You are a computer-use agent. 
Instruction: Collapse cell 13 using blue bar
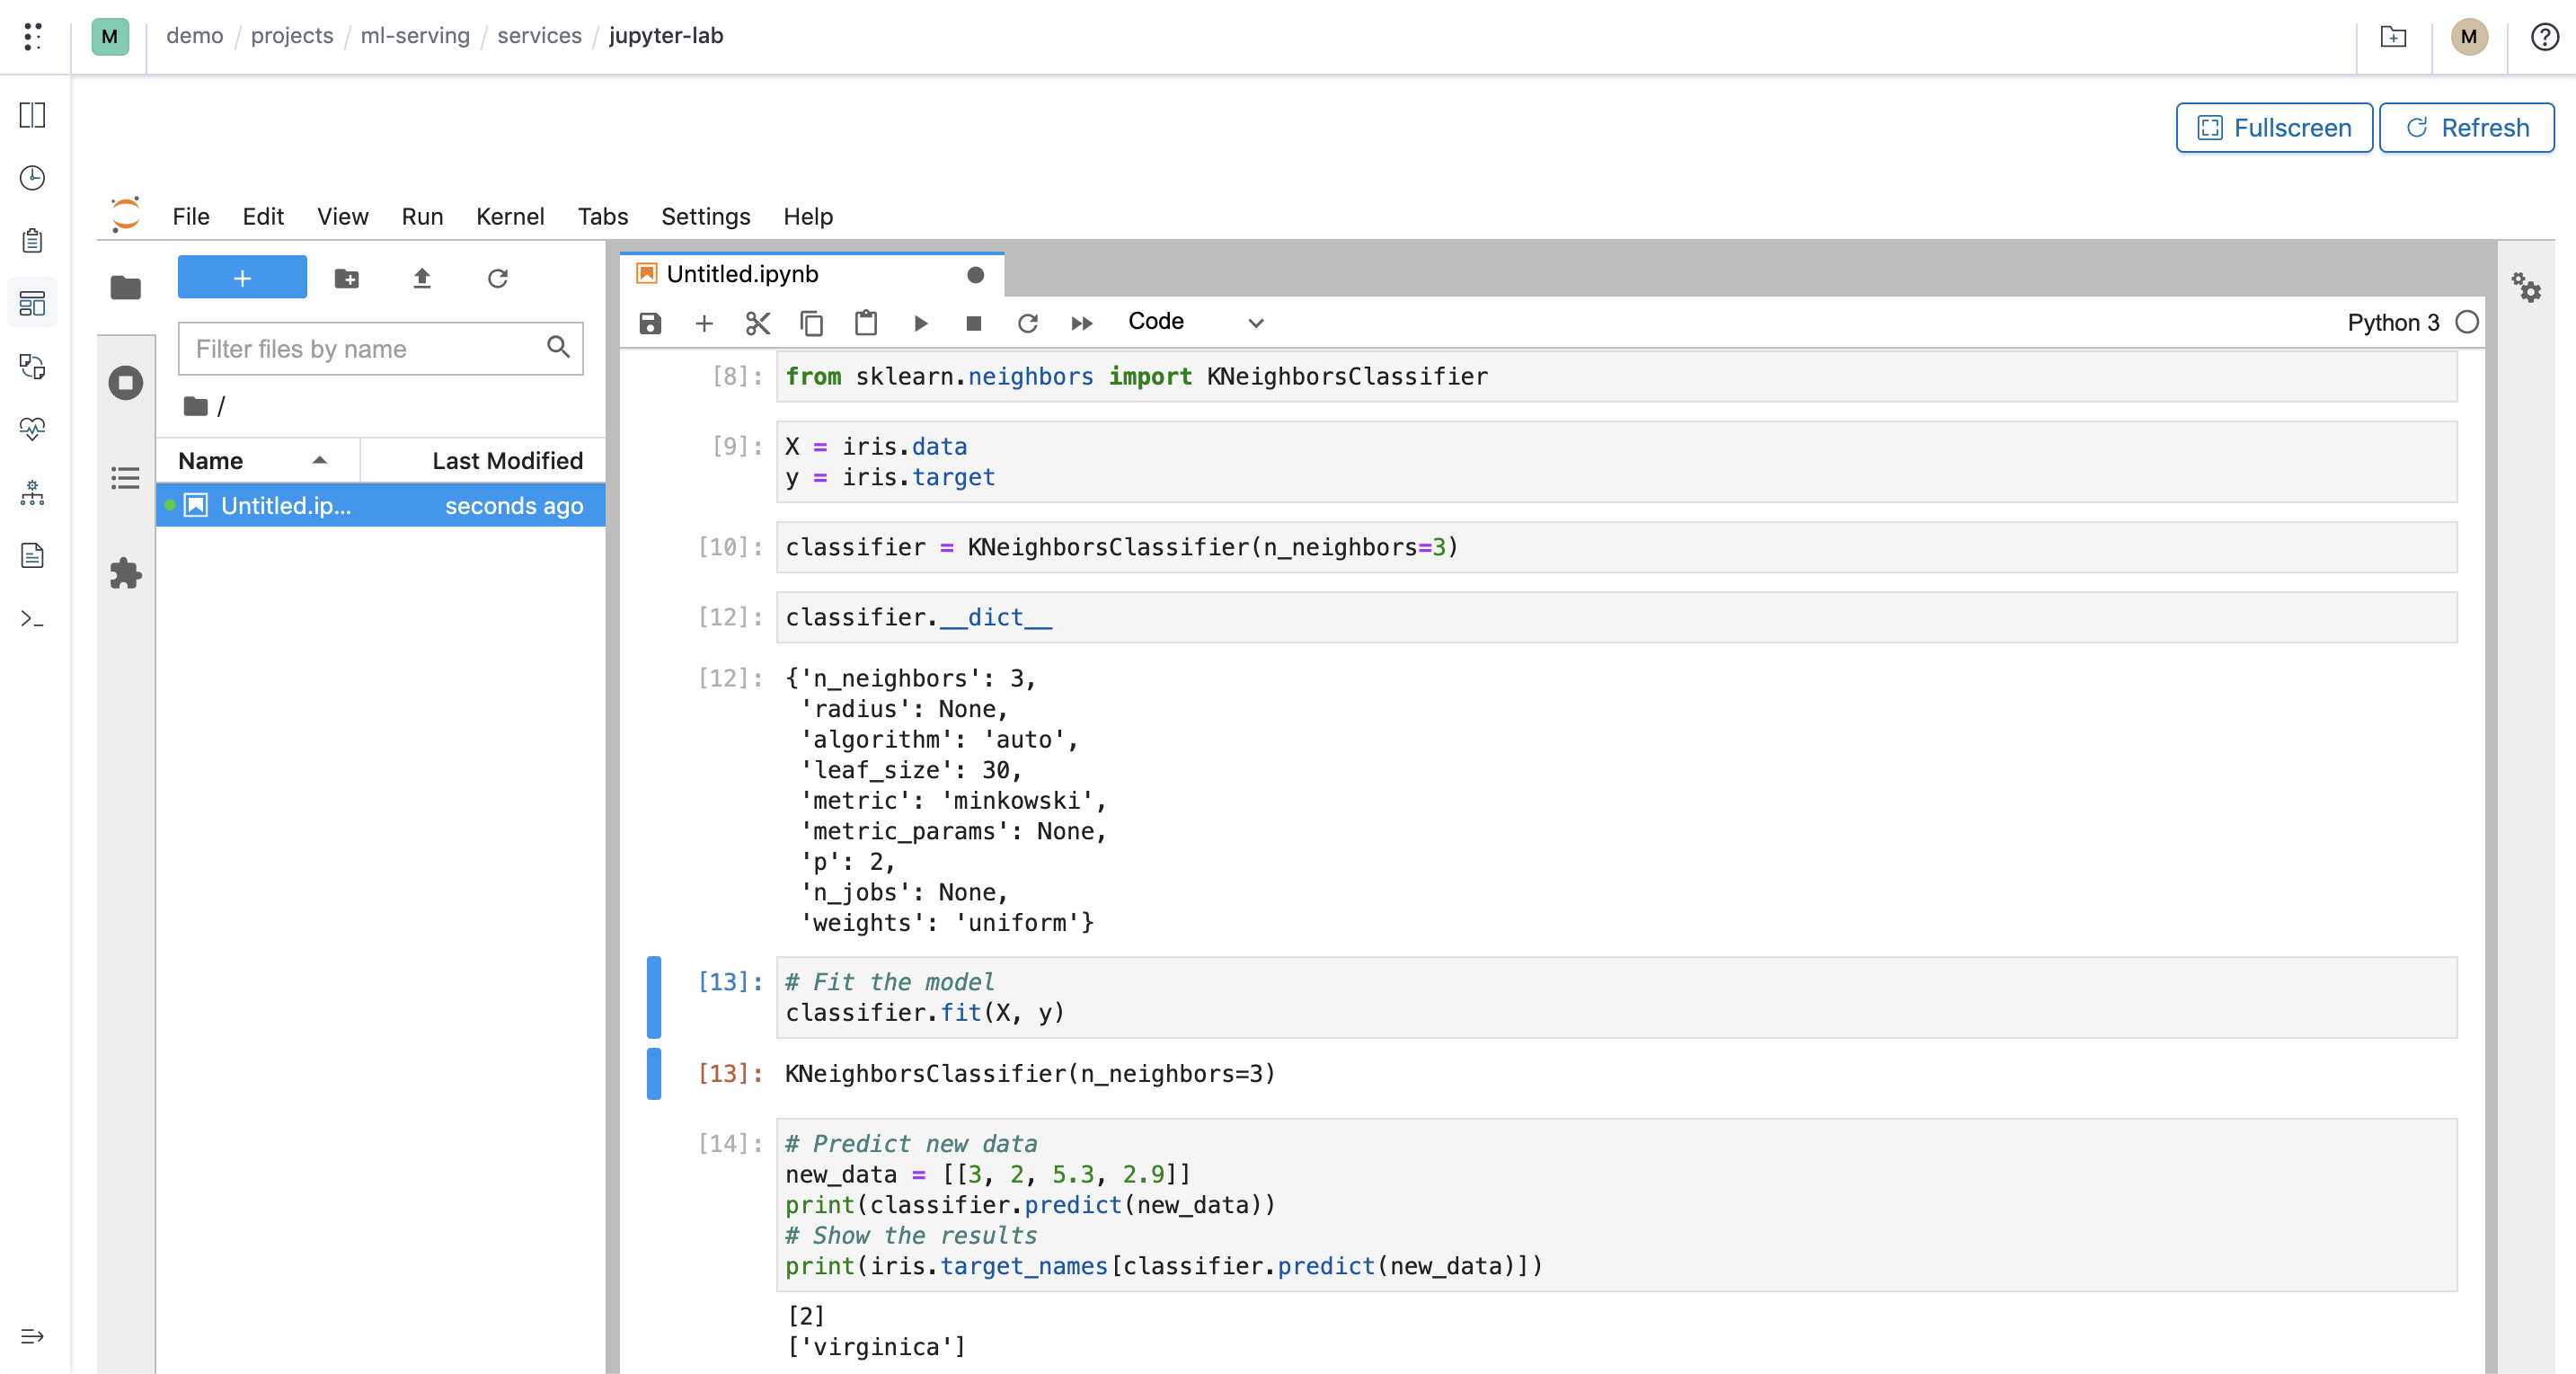654,997
